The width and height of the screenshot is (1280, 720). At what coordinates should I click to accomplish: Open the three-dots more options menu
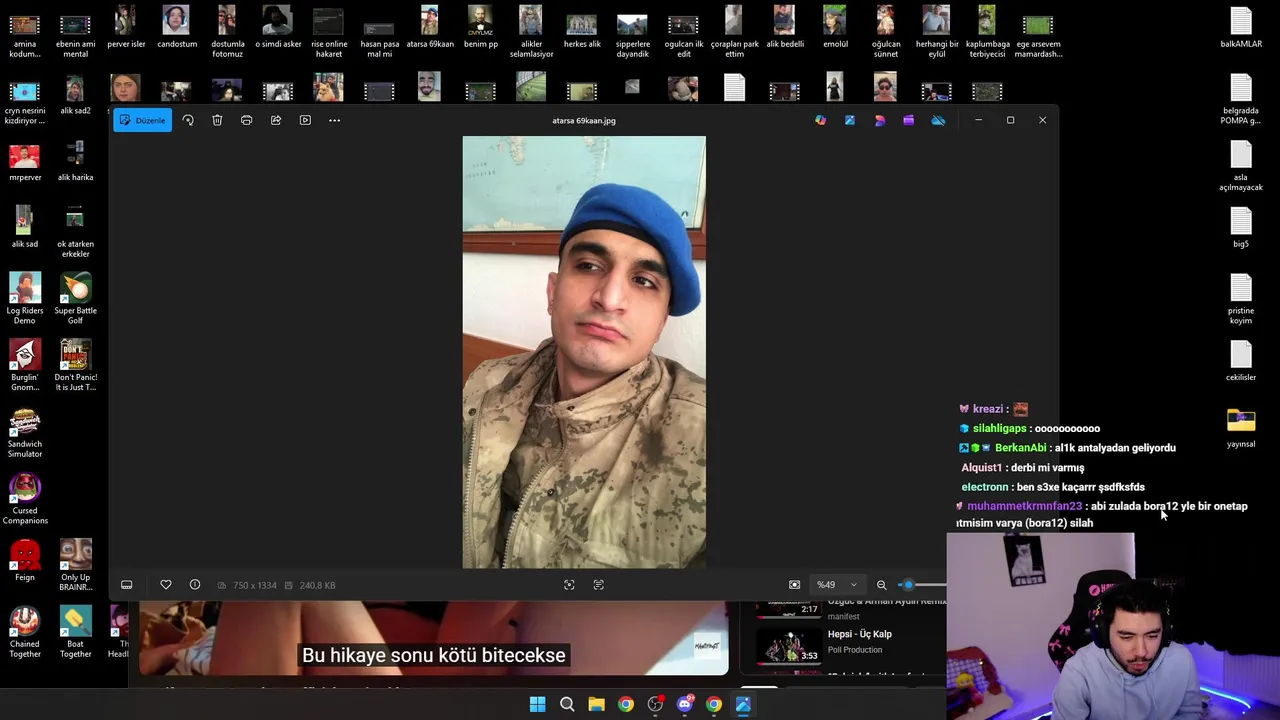(x=335, y=120)
